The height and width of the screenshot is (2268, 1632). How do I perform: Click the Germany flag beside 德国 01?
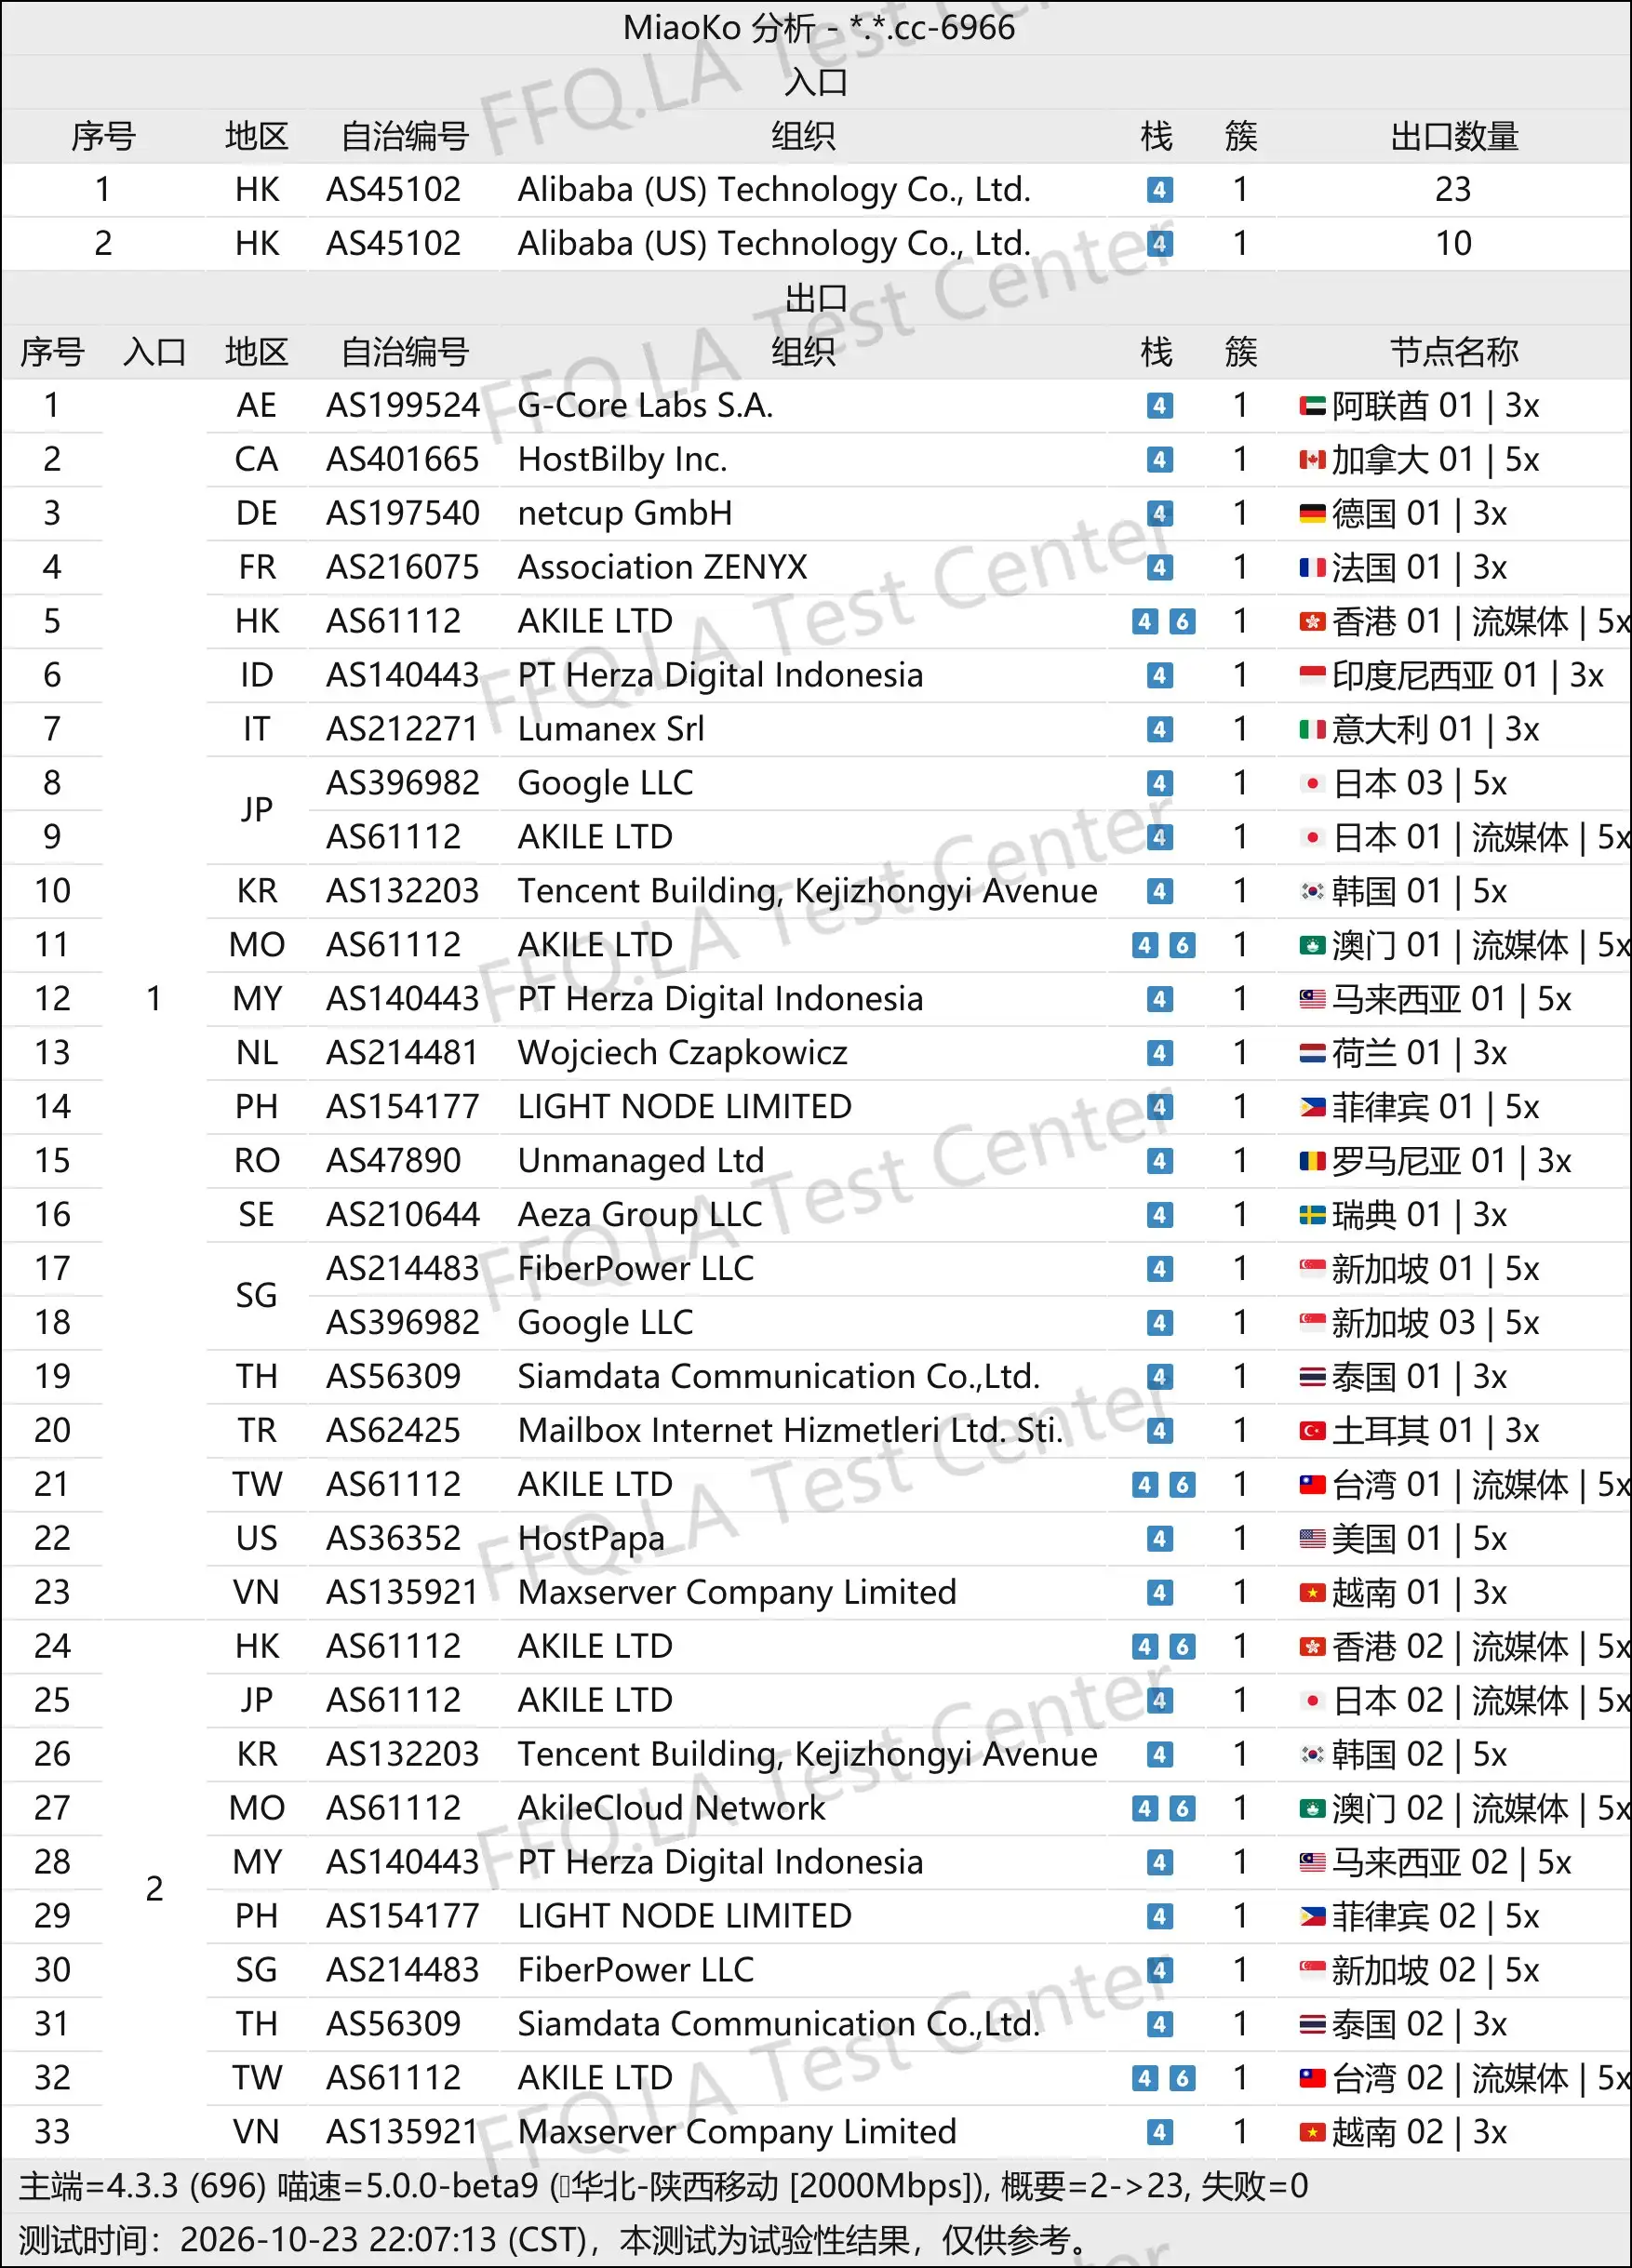(x=1312, y=514)
